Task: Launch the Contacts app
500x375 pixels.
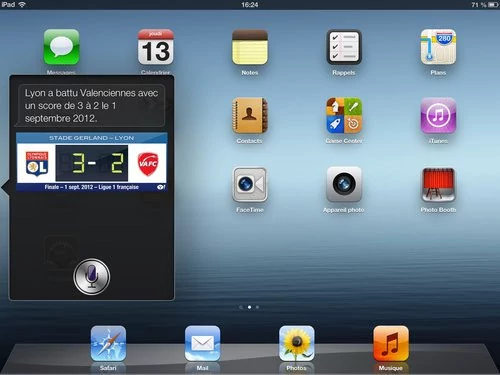Action: (x=250, y=116)
